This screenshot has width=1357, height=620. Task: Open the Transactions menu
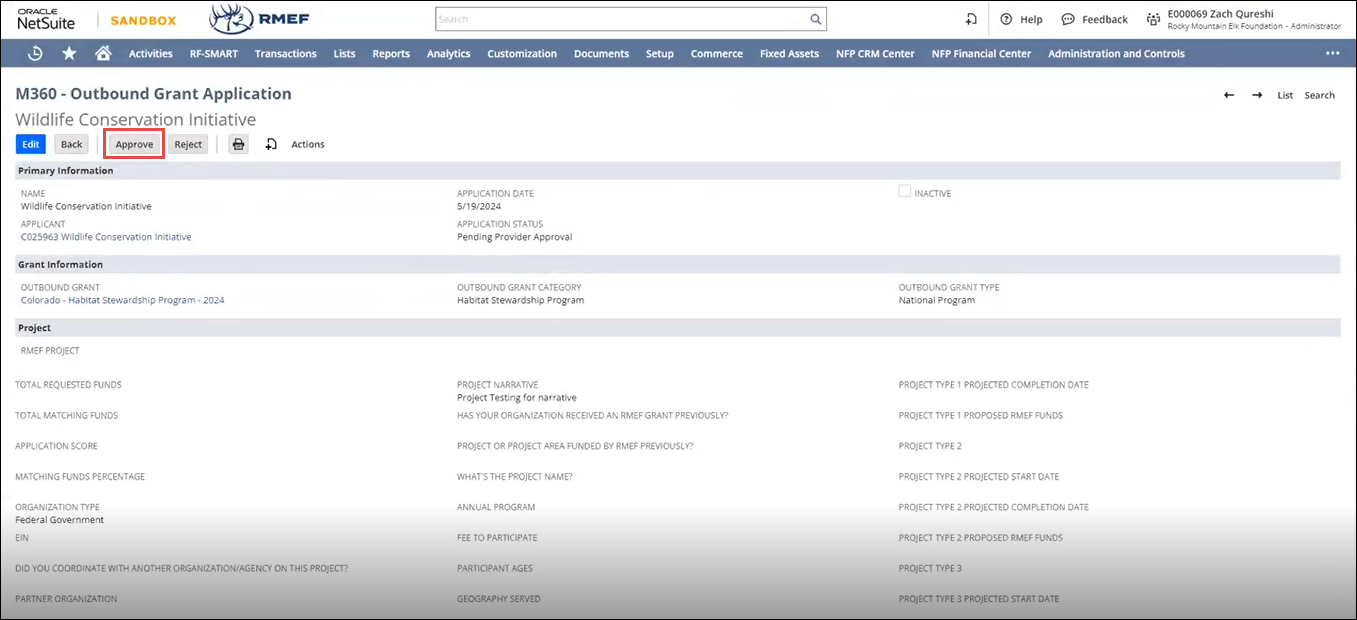tap(285, 54)
